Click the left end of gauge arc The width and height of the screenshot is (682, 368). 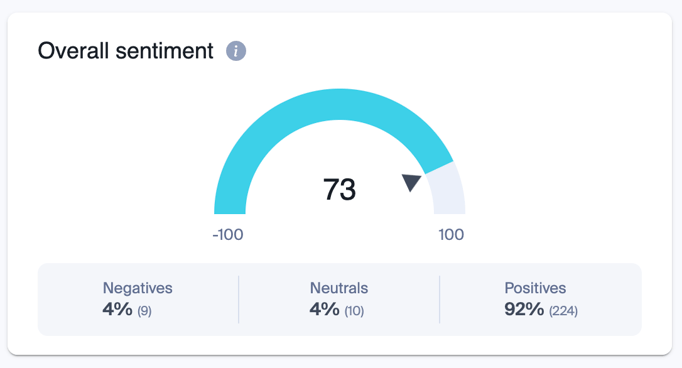point(230,209)
